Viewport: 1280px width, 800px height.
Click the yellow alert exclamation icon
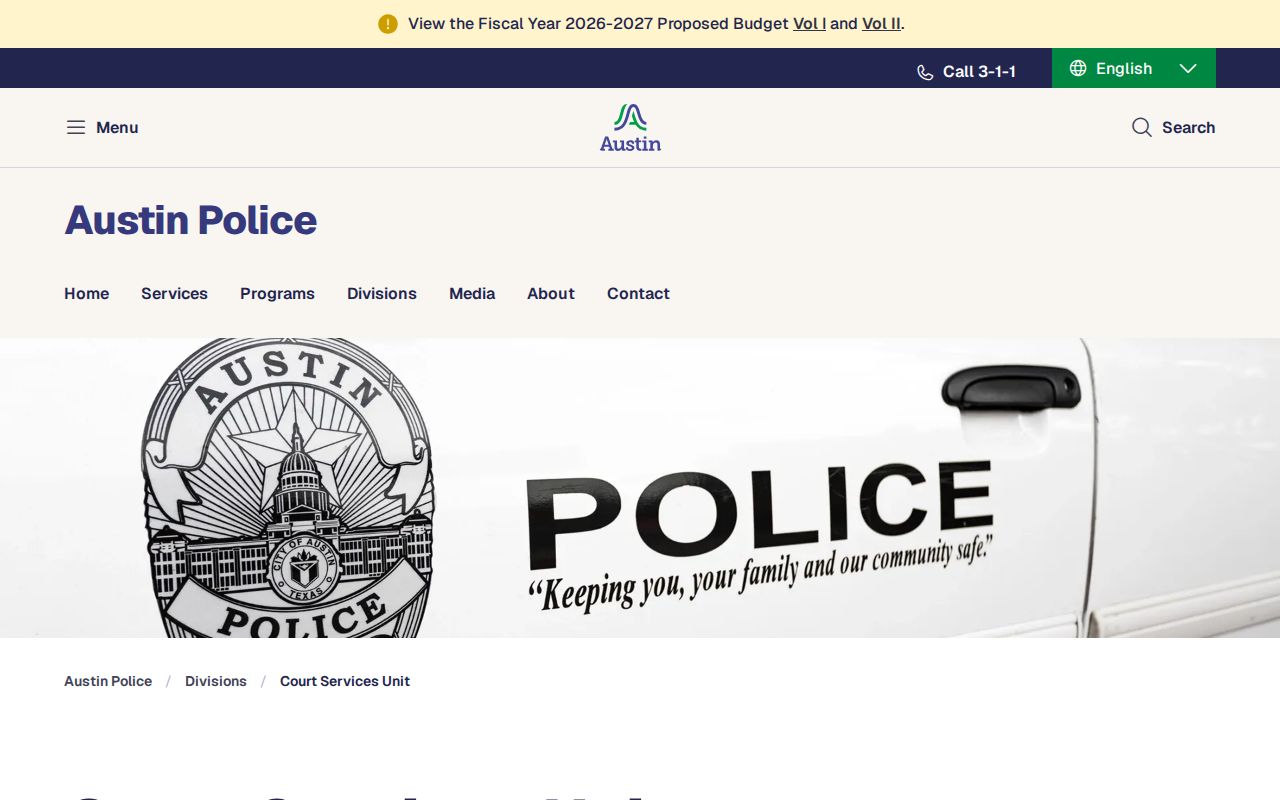coord(388,24)
